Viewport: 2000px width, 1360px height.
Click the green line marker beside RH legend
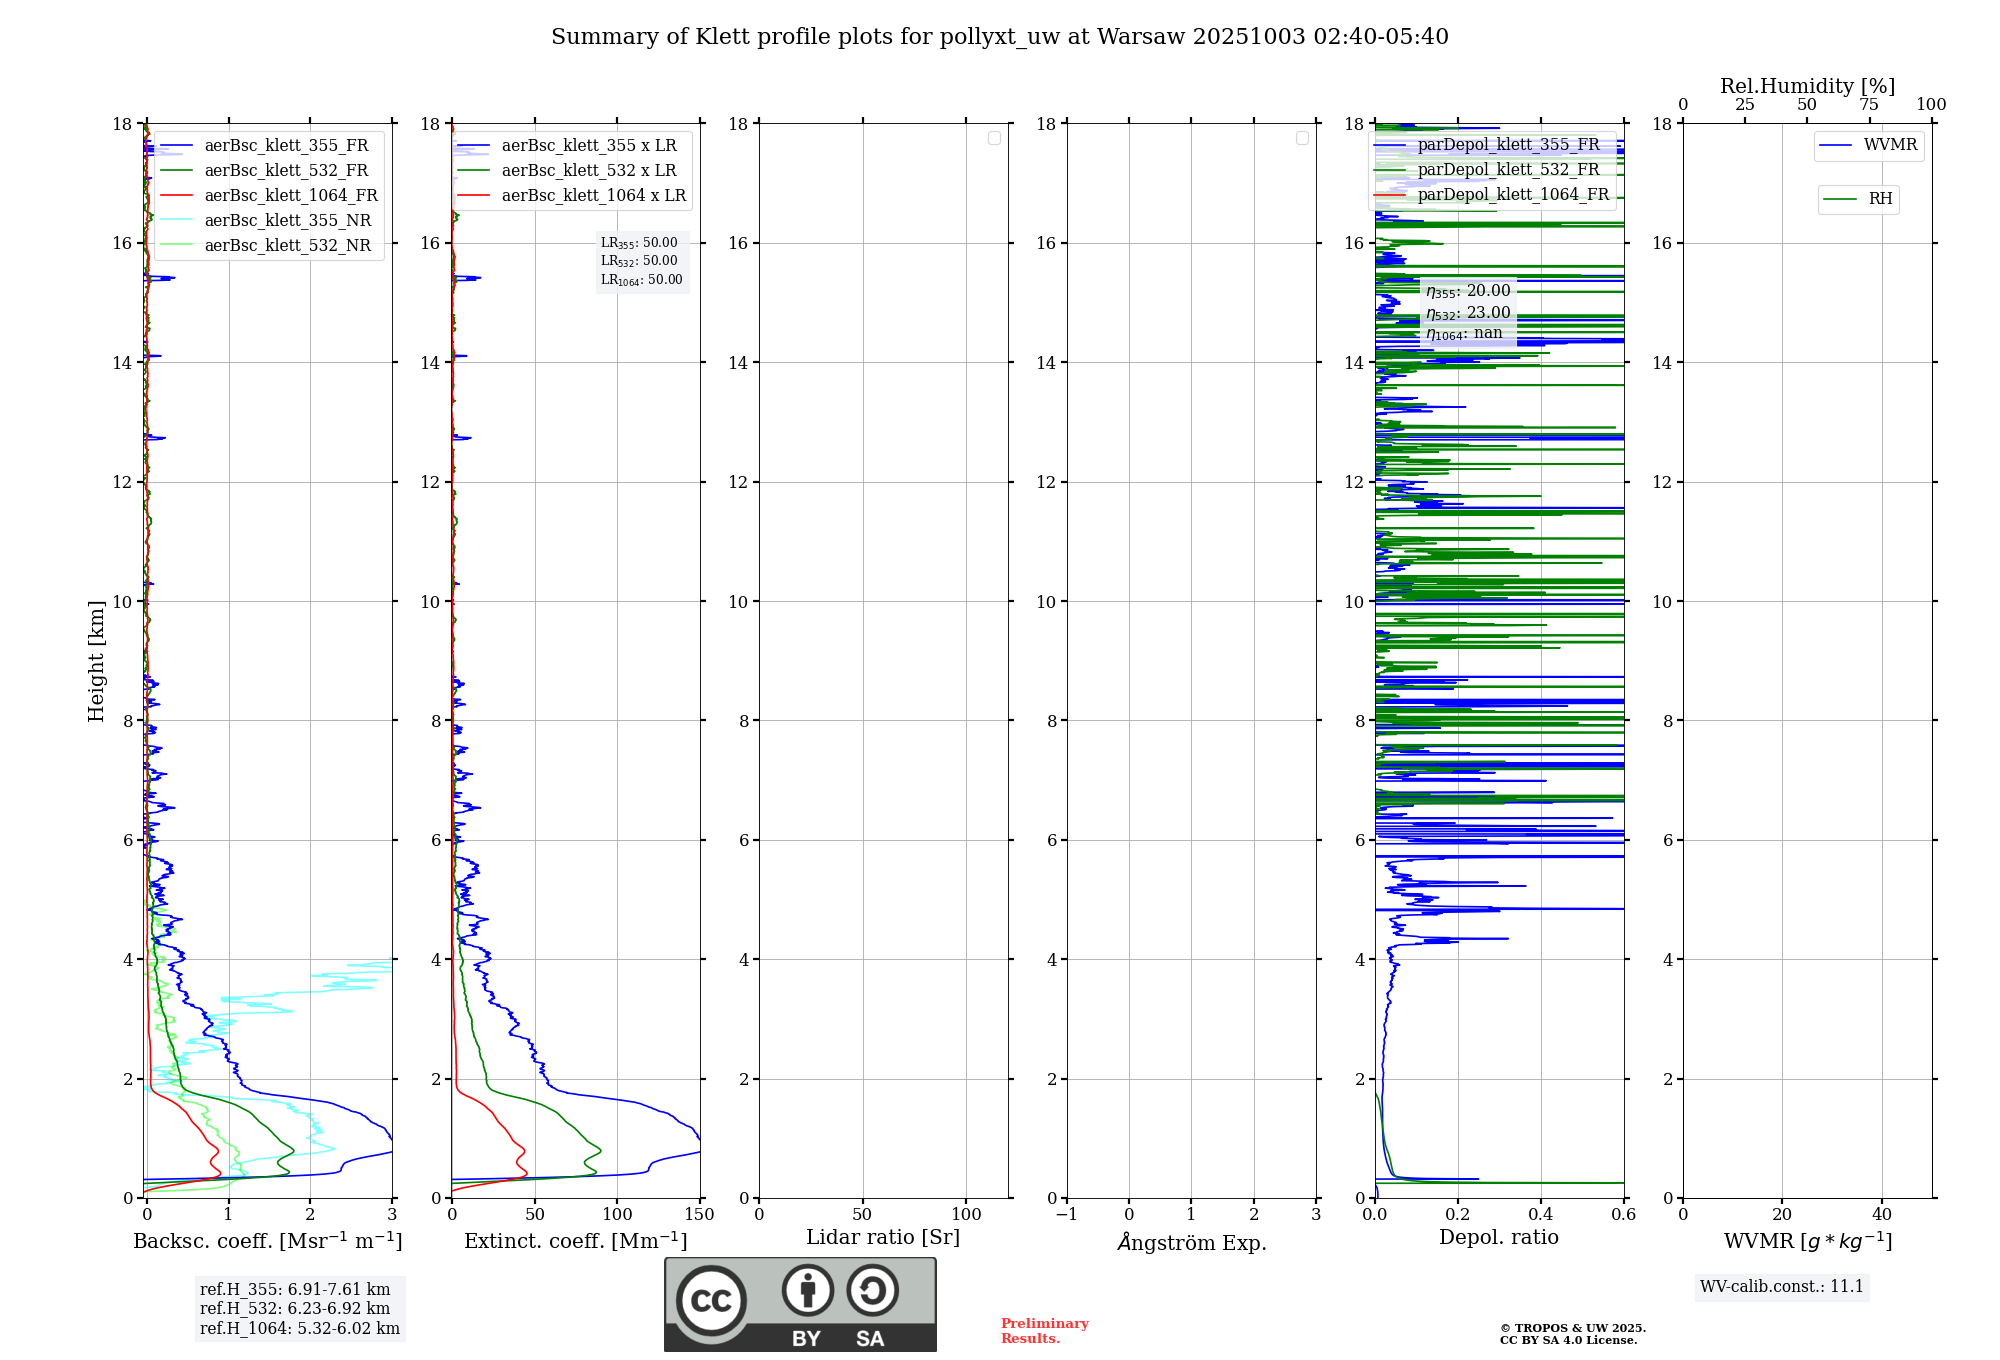pyautogui.click(x=1840, y=199)
